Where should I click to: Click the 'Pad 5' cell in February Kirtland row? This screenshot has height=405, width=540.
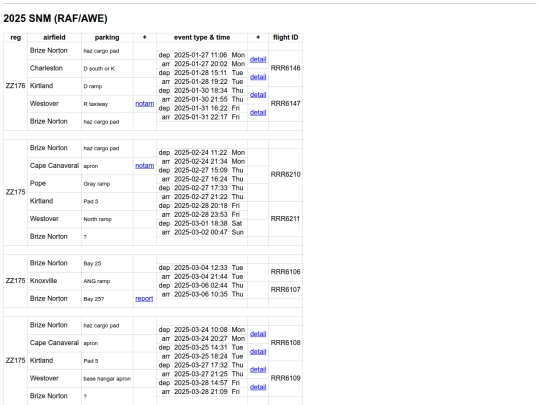[x=107, y=201]
